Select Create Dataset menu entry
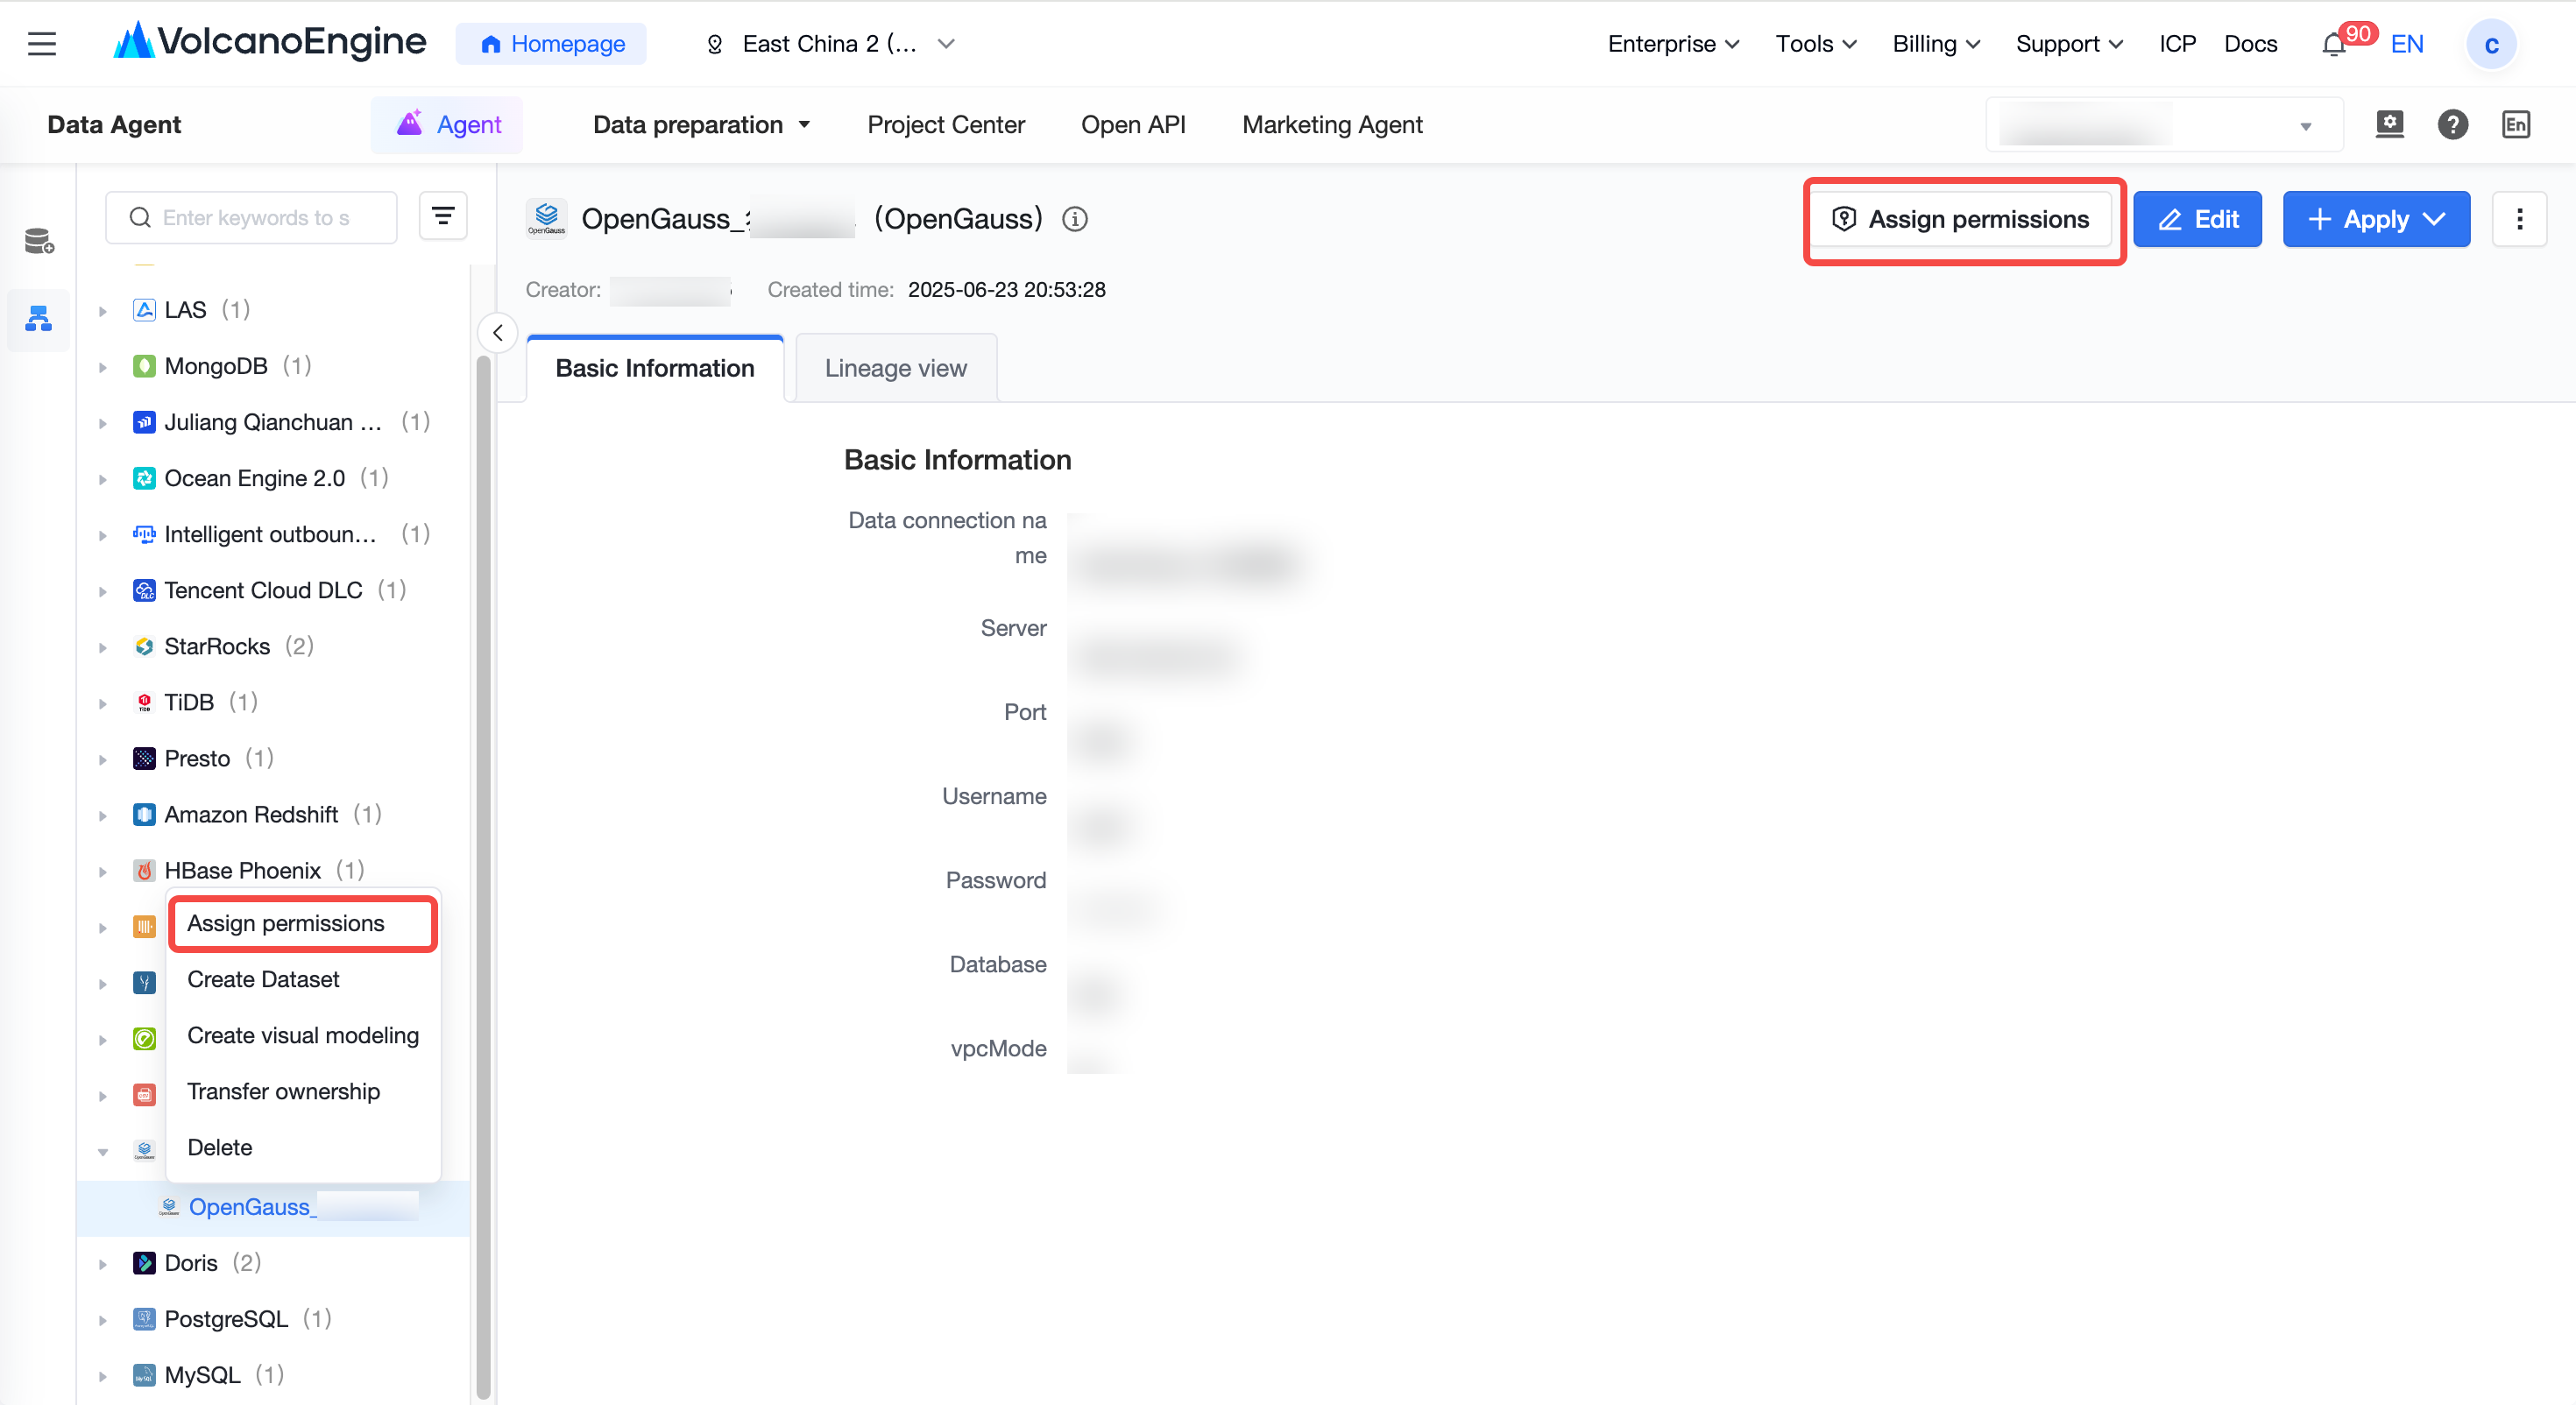This screenshot has width=2576, height=1405. [x=263, y=979]
